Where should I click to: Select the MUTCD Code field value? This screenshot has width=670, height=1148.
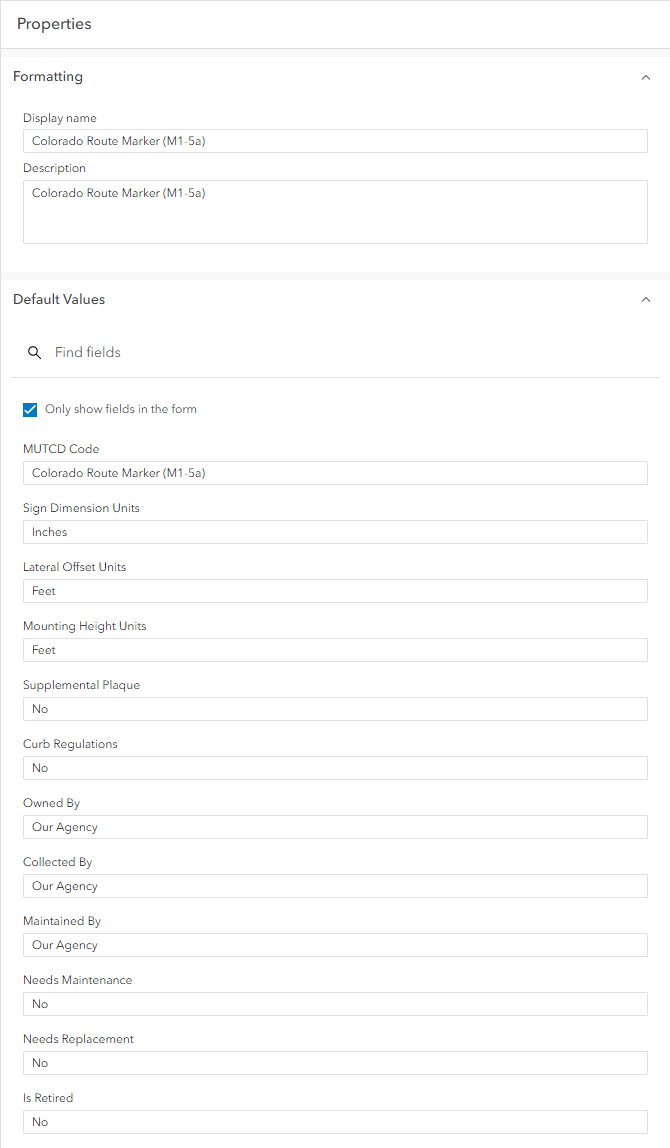pyautogui.click(x=335, y=472)
